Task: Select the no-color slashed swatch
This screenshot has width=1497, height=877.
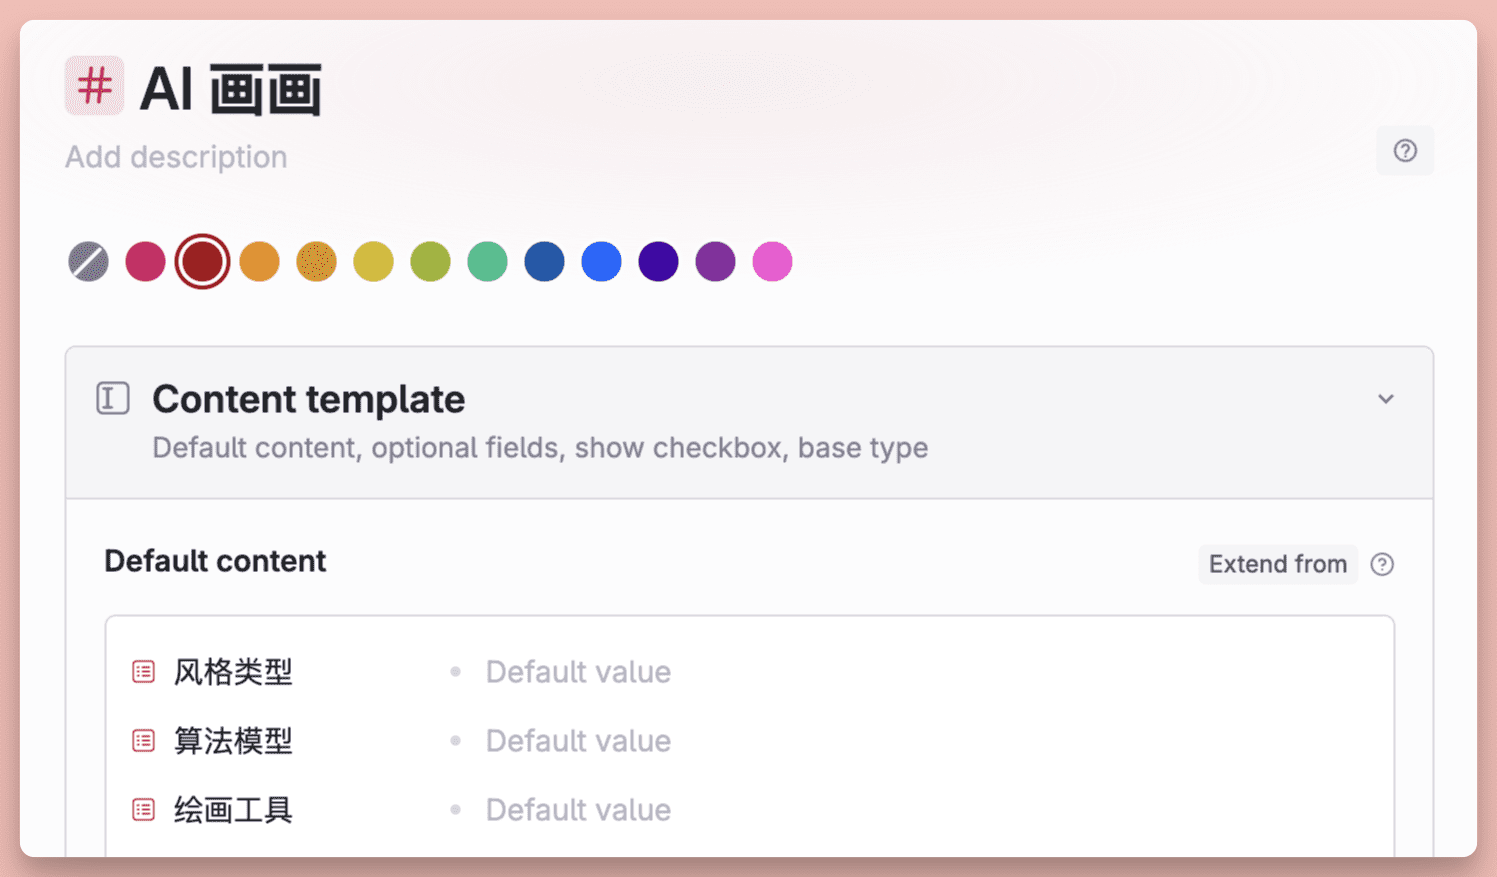Action: point(88,262)
